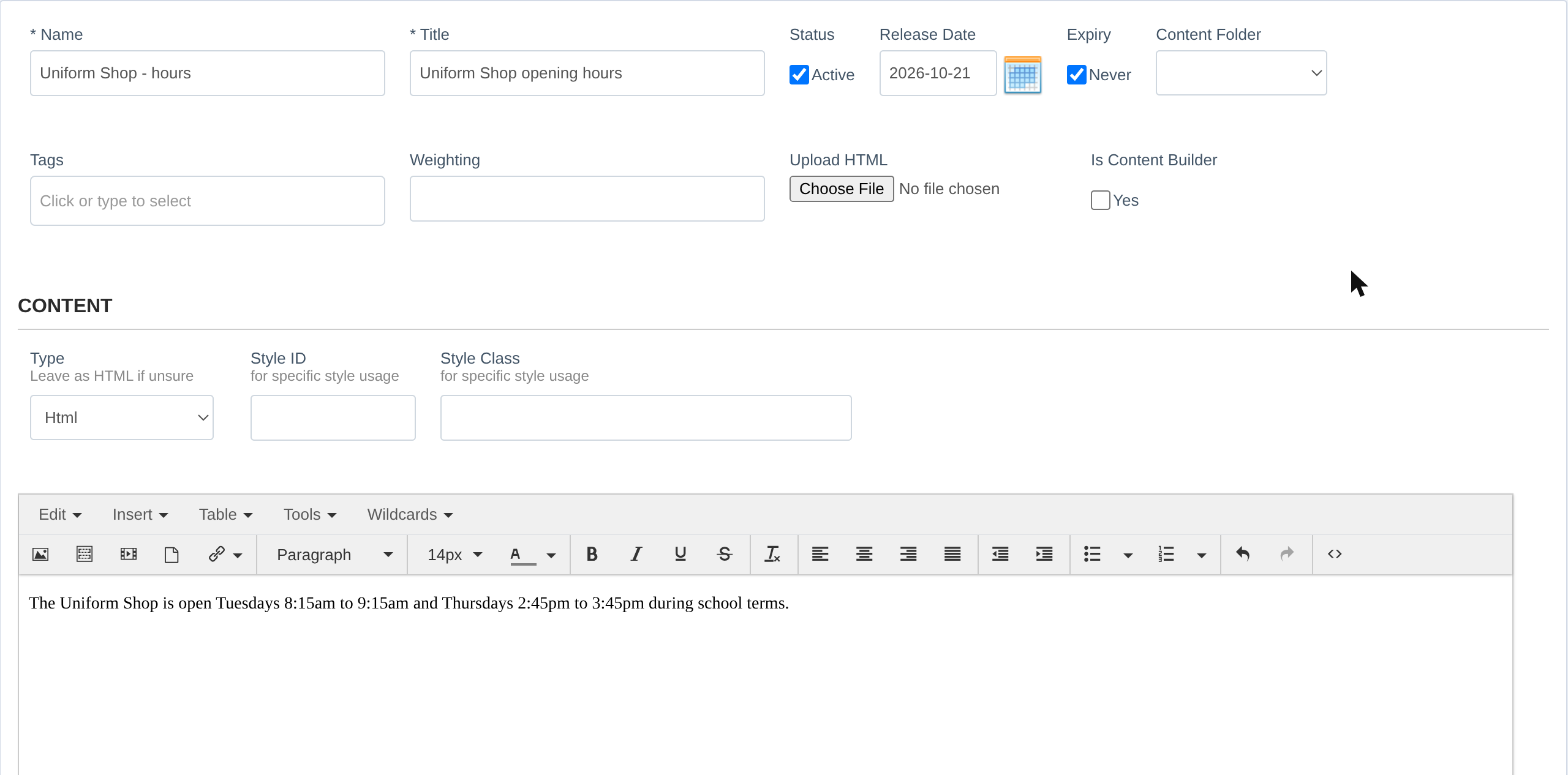Align text to the right
Image resolution: width=1568 pixels, height=775 pixels.
pyautogui.click(x=908, y=554)
